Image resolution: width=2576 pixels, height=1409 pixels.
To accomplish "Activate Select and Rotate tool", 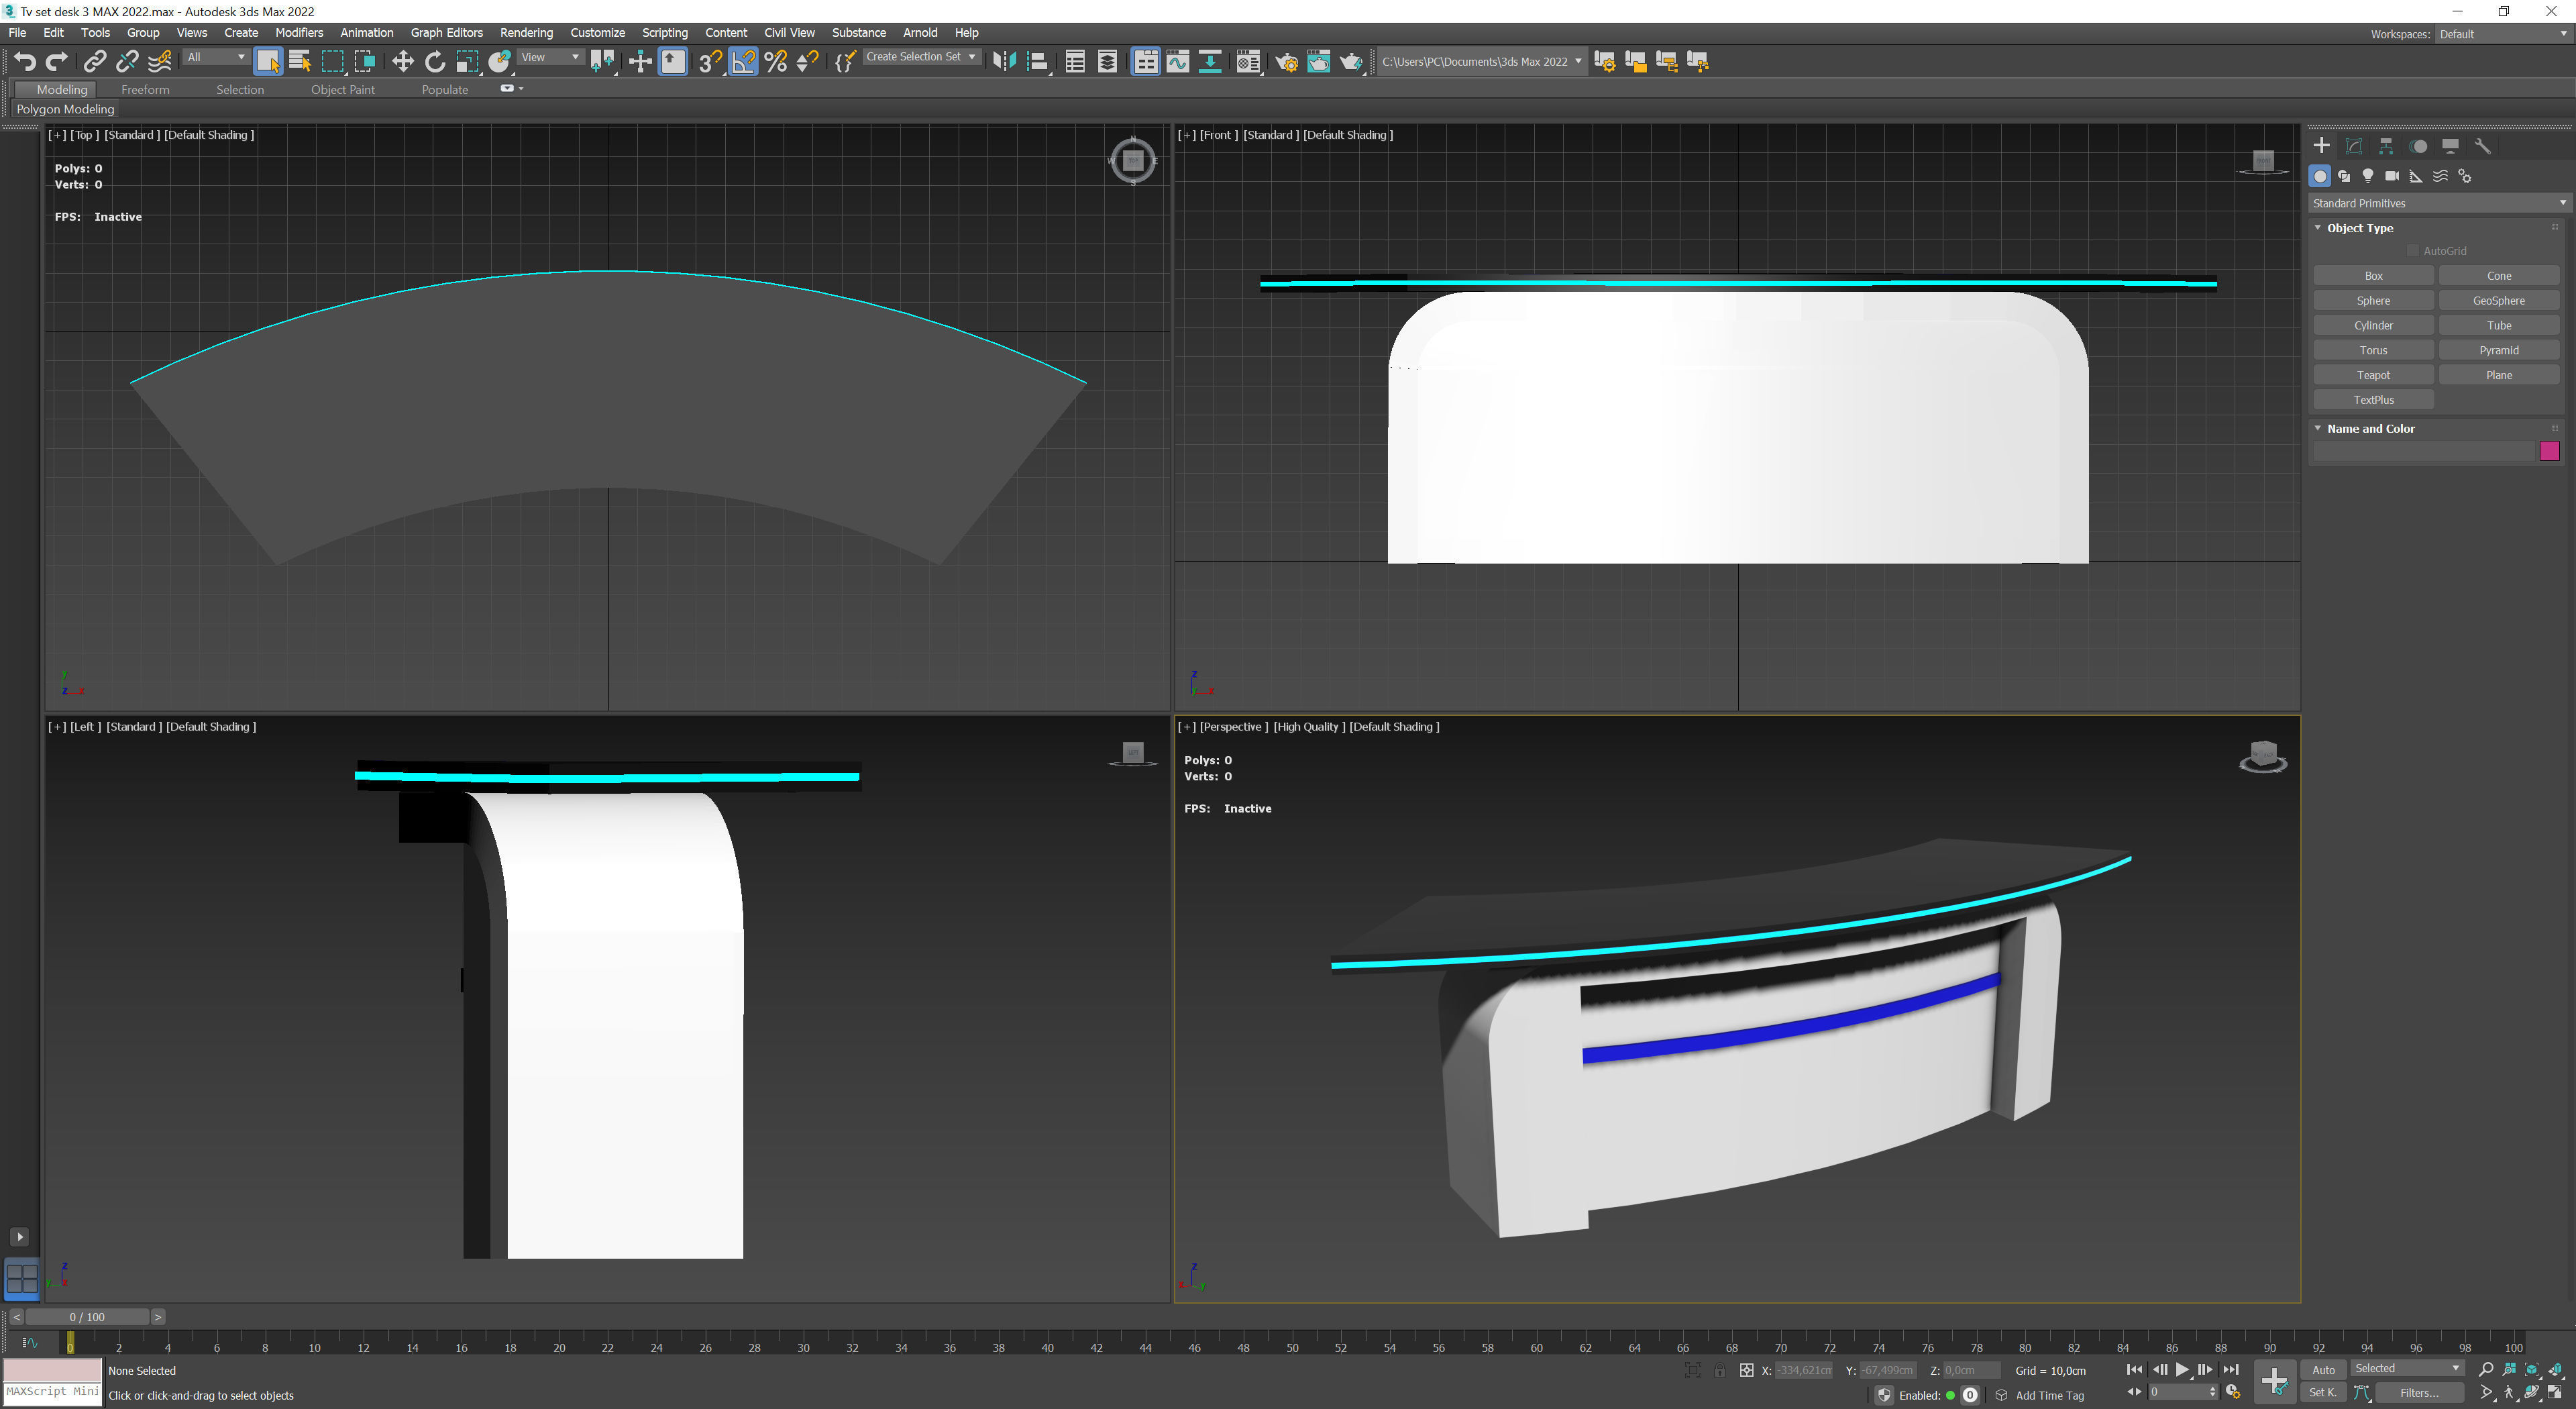I will (x=434, y=62).
